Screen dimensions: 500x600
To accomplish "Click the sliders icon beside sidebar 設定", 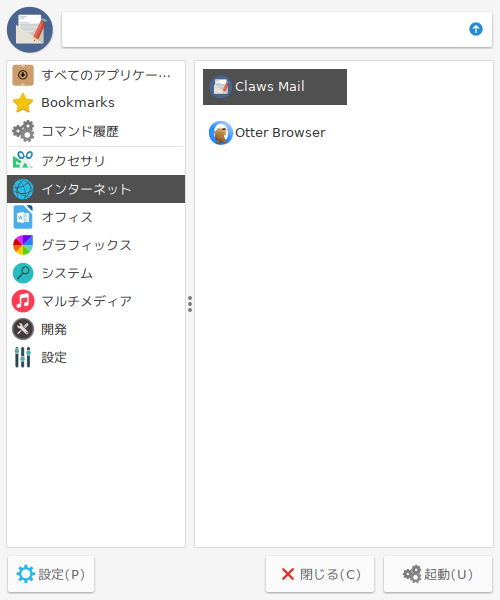I will [23, 357].
